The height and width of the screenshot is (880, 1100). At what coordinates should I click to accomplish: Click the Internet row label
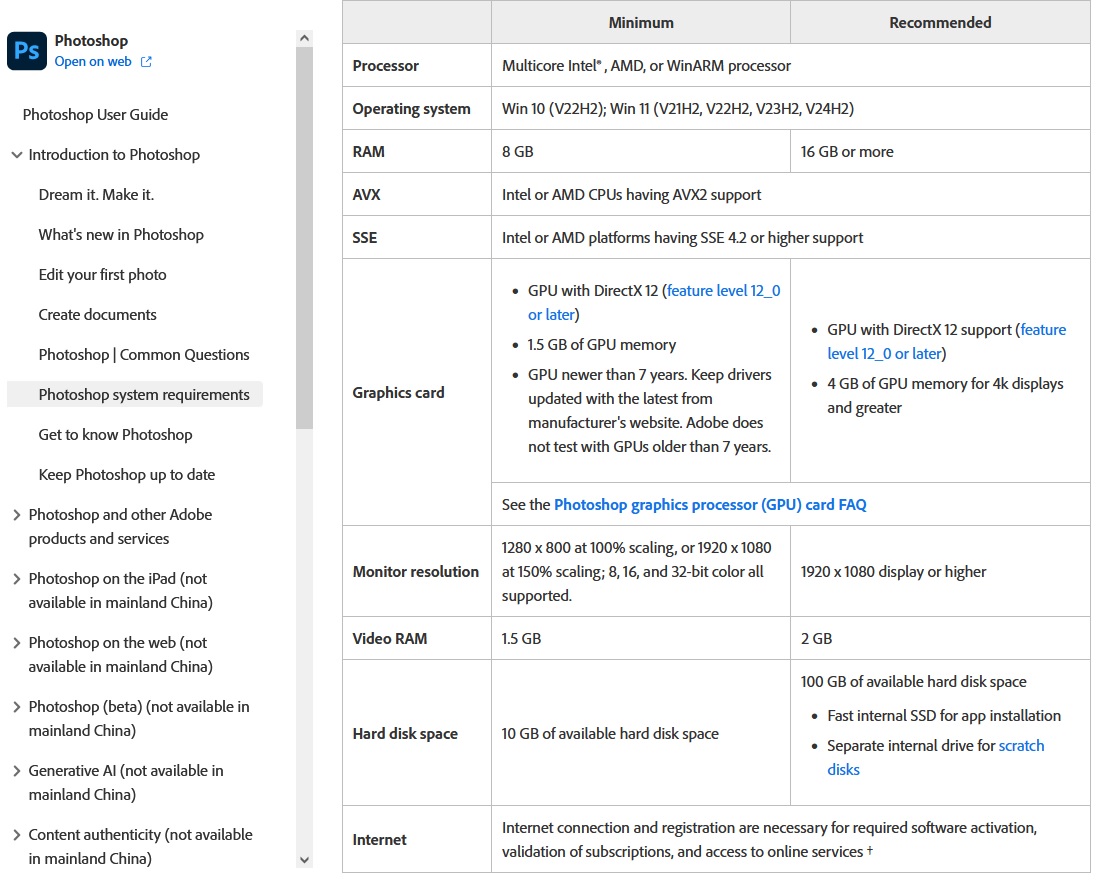coord(379,840)
